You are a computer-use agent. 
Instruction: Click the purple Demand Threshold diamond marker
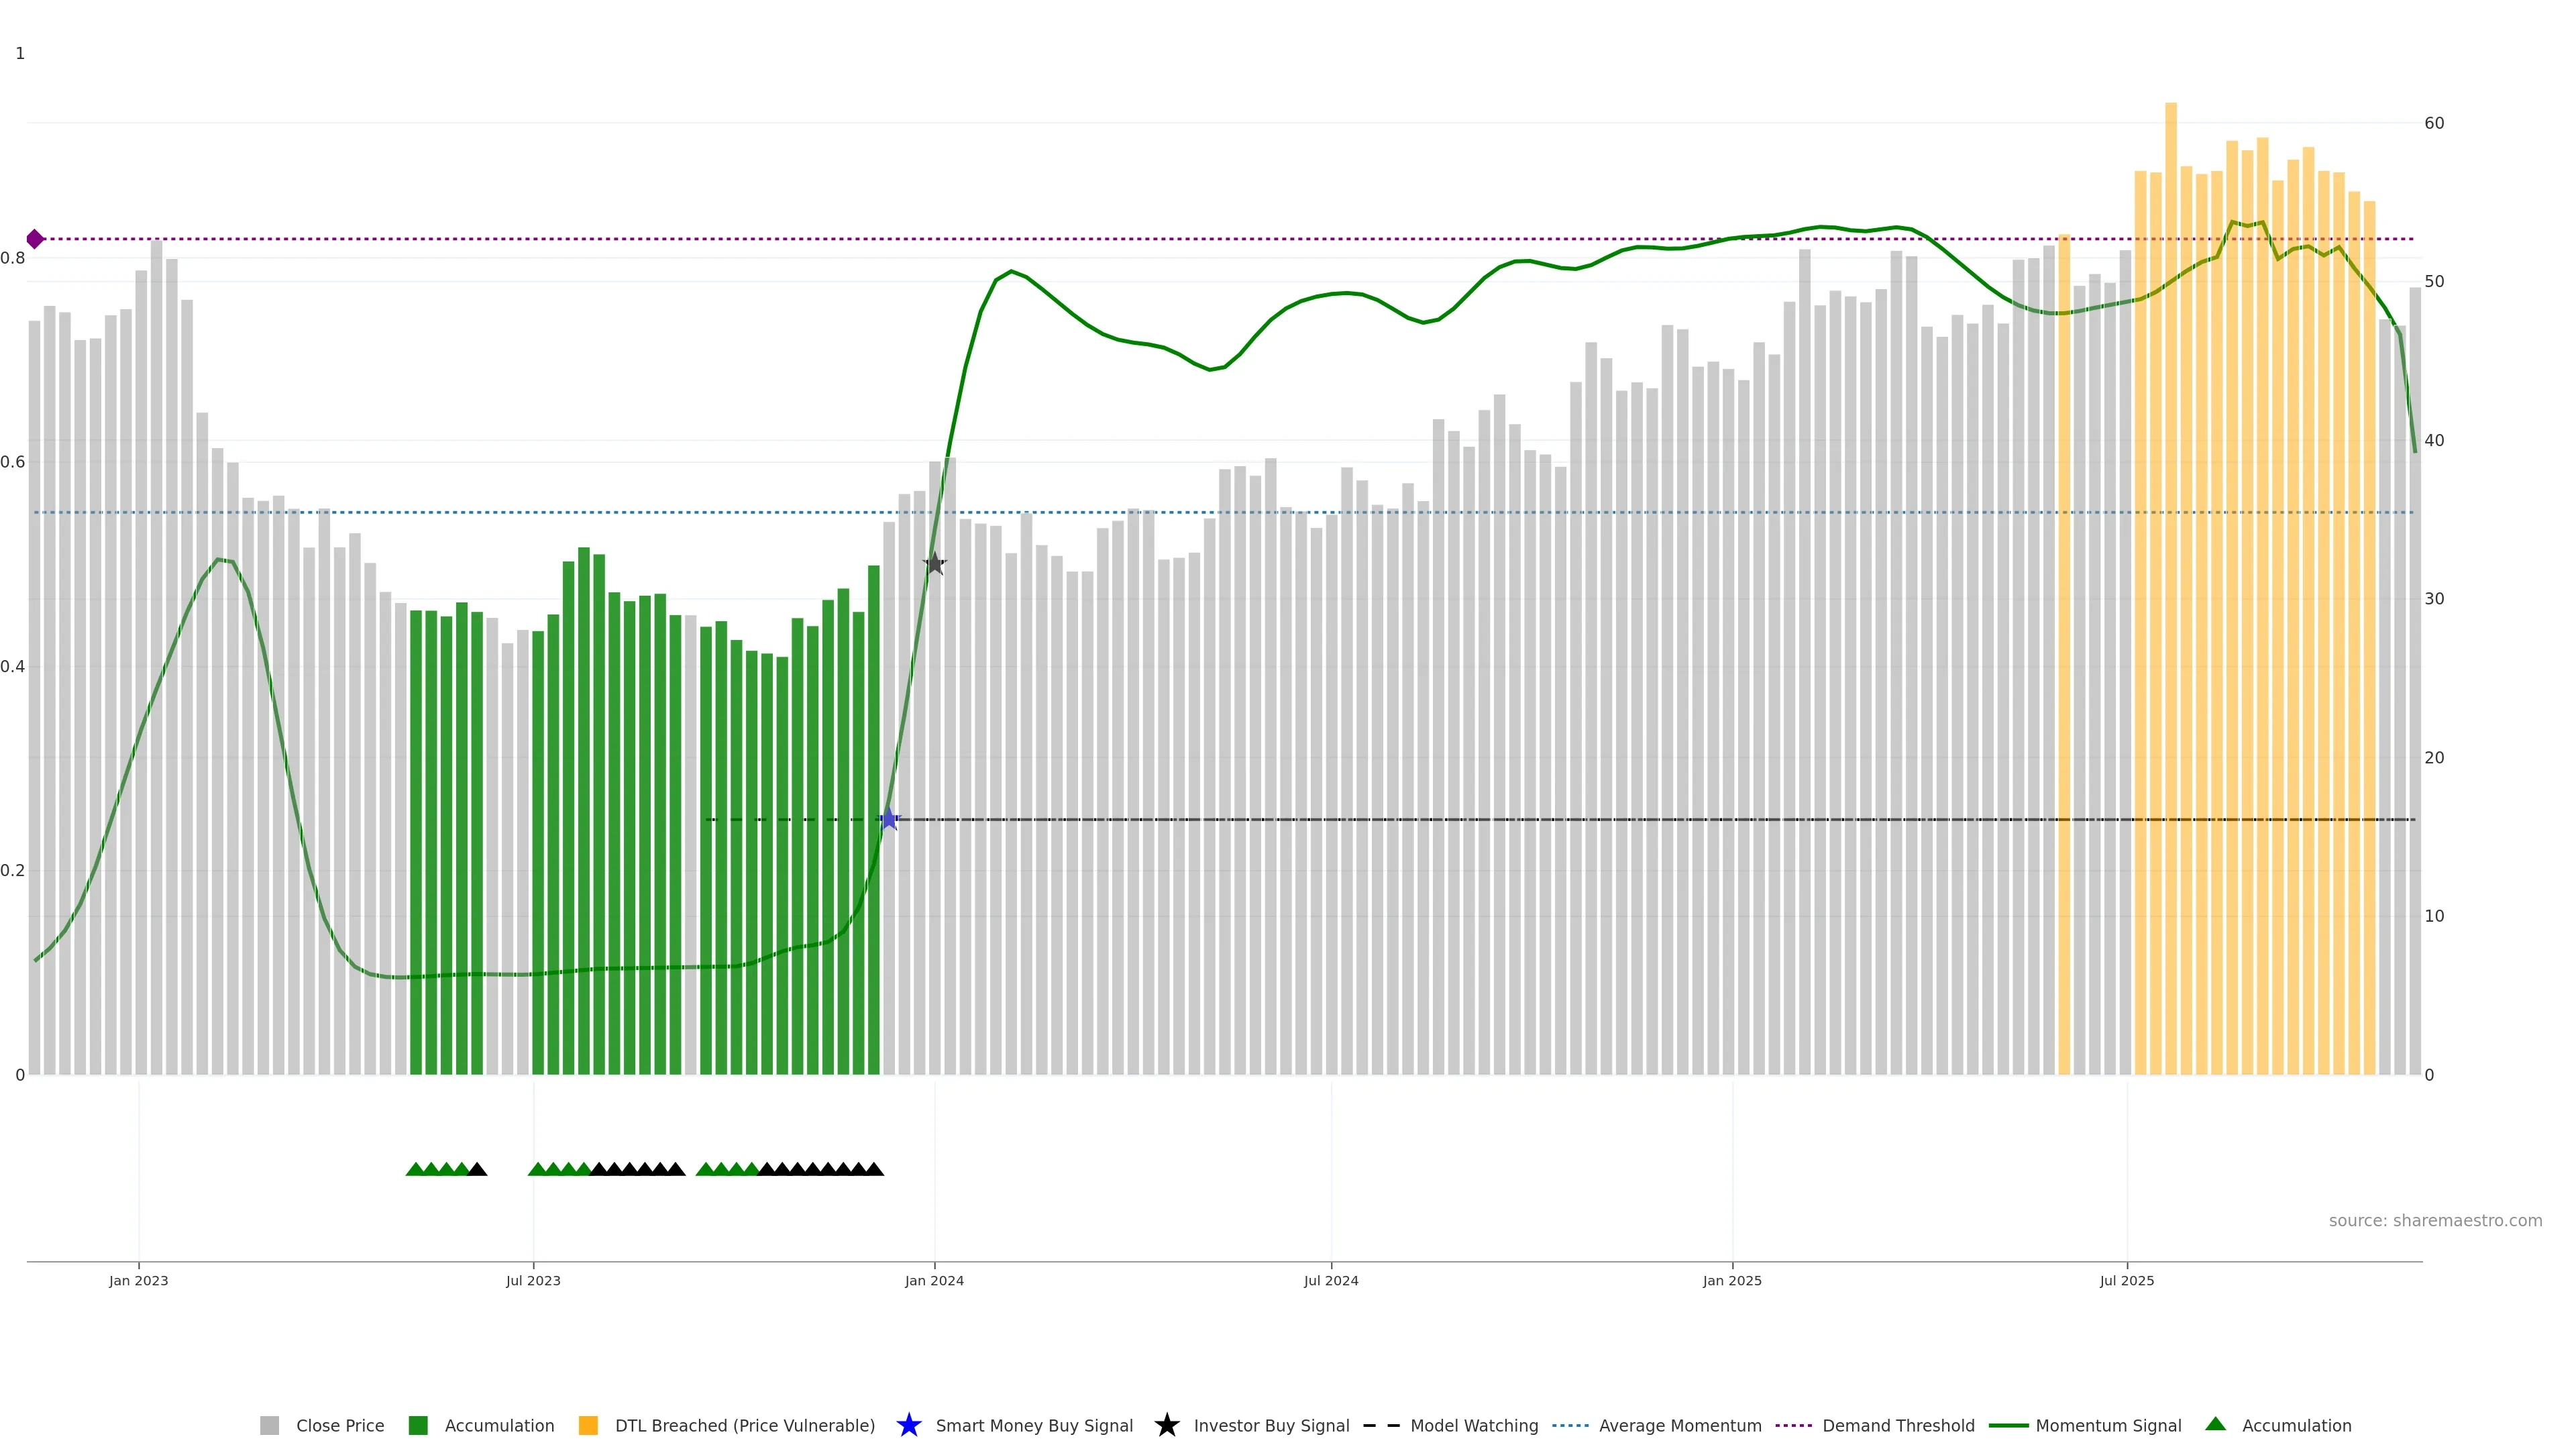click(35, 239)
